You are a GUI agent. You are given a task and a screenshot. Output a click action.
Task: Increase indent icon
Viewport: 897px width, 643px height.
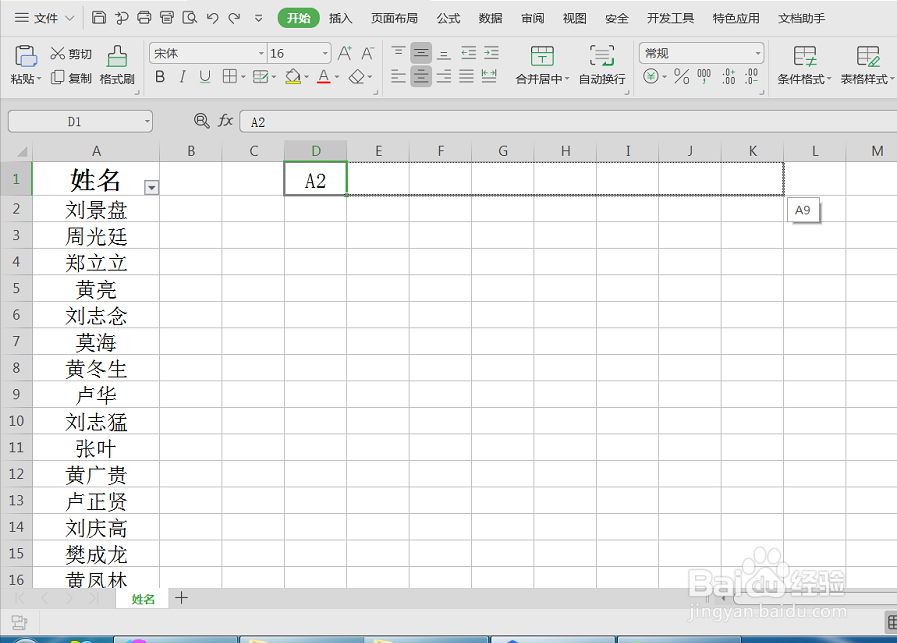coord(491,53)
